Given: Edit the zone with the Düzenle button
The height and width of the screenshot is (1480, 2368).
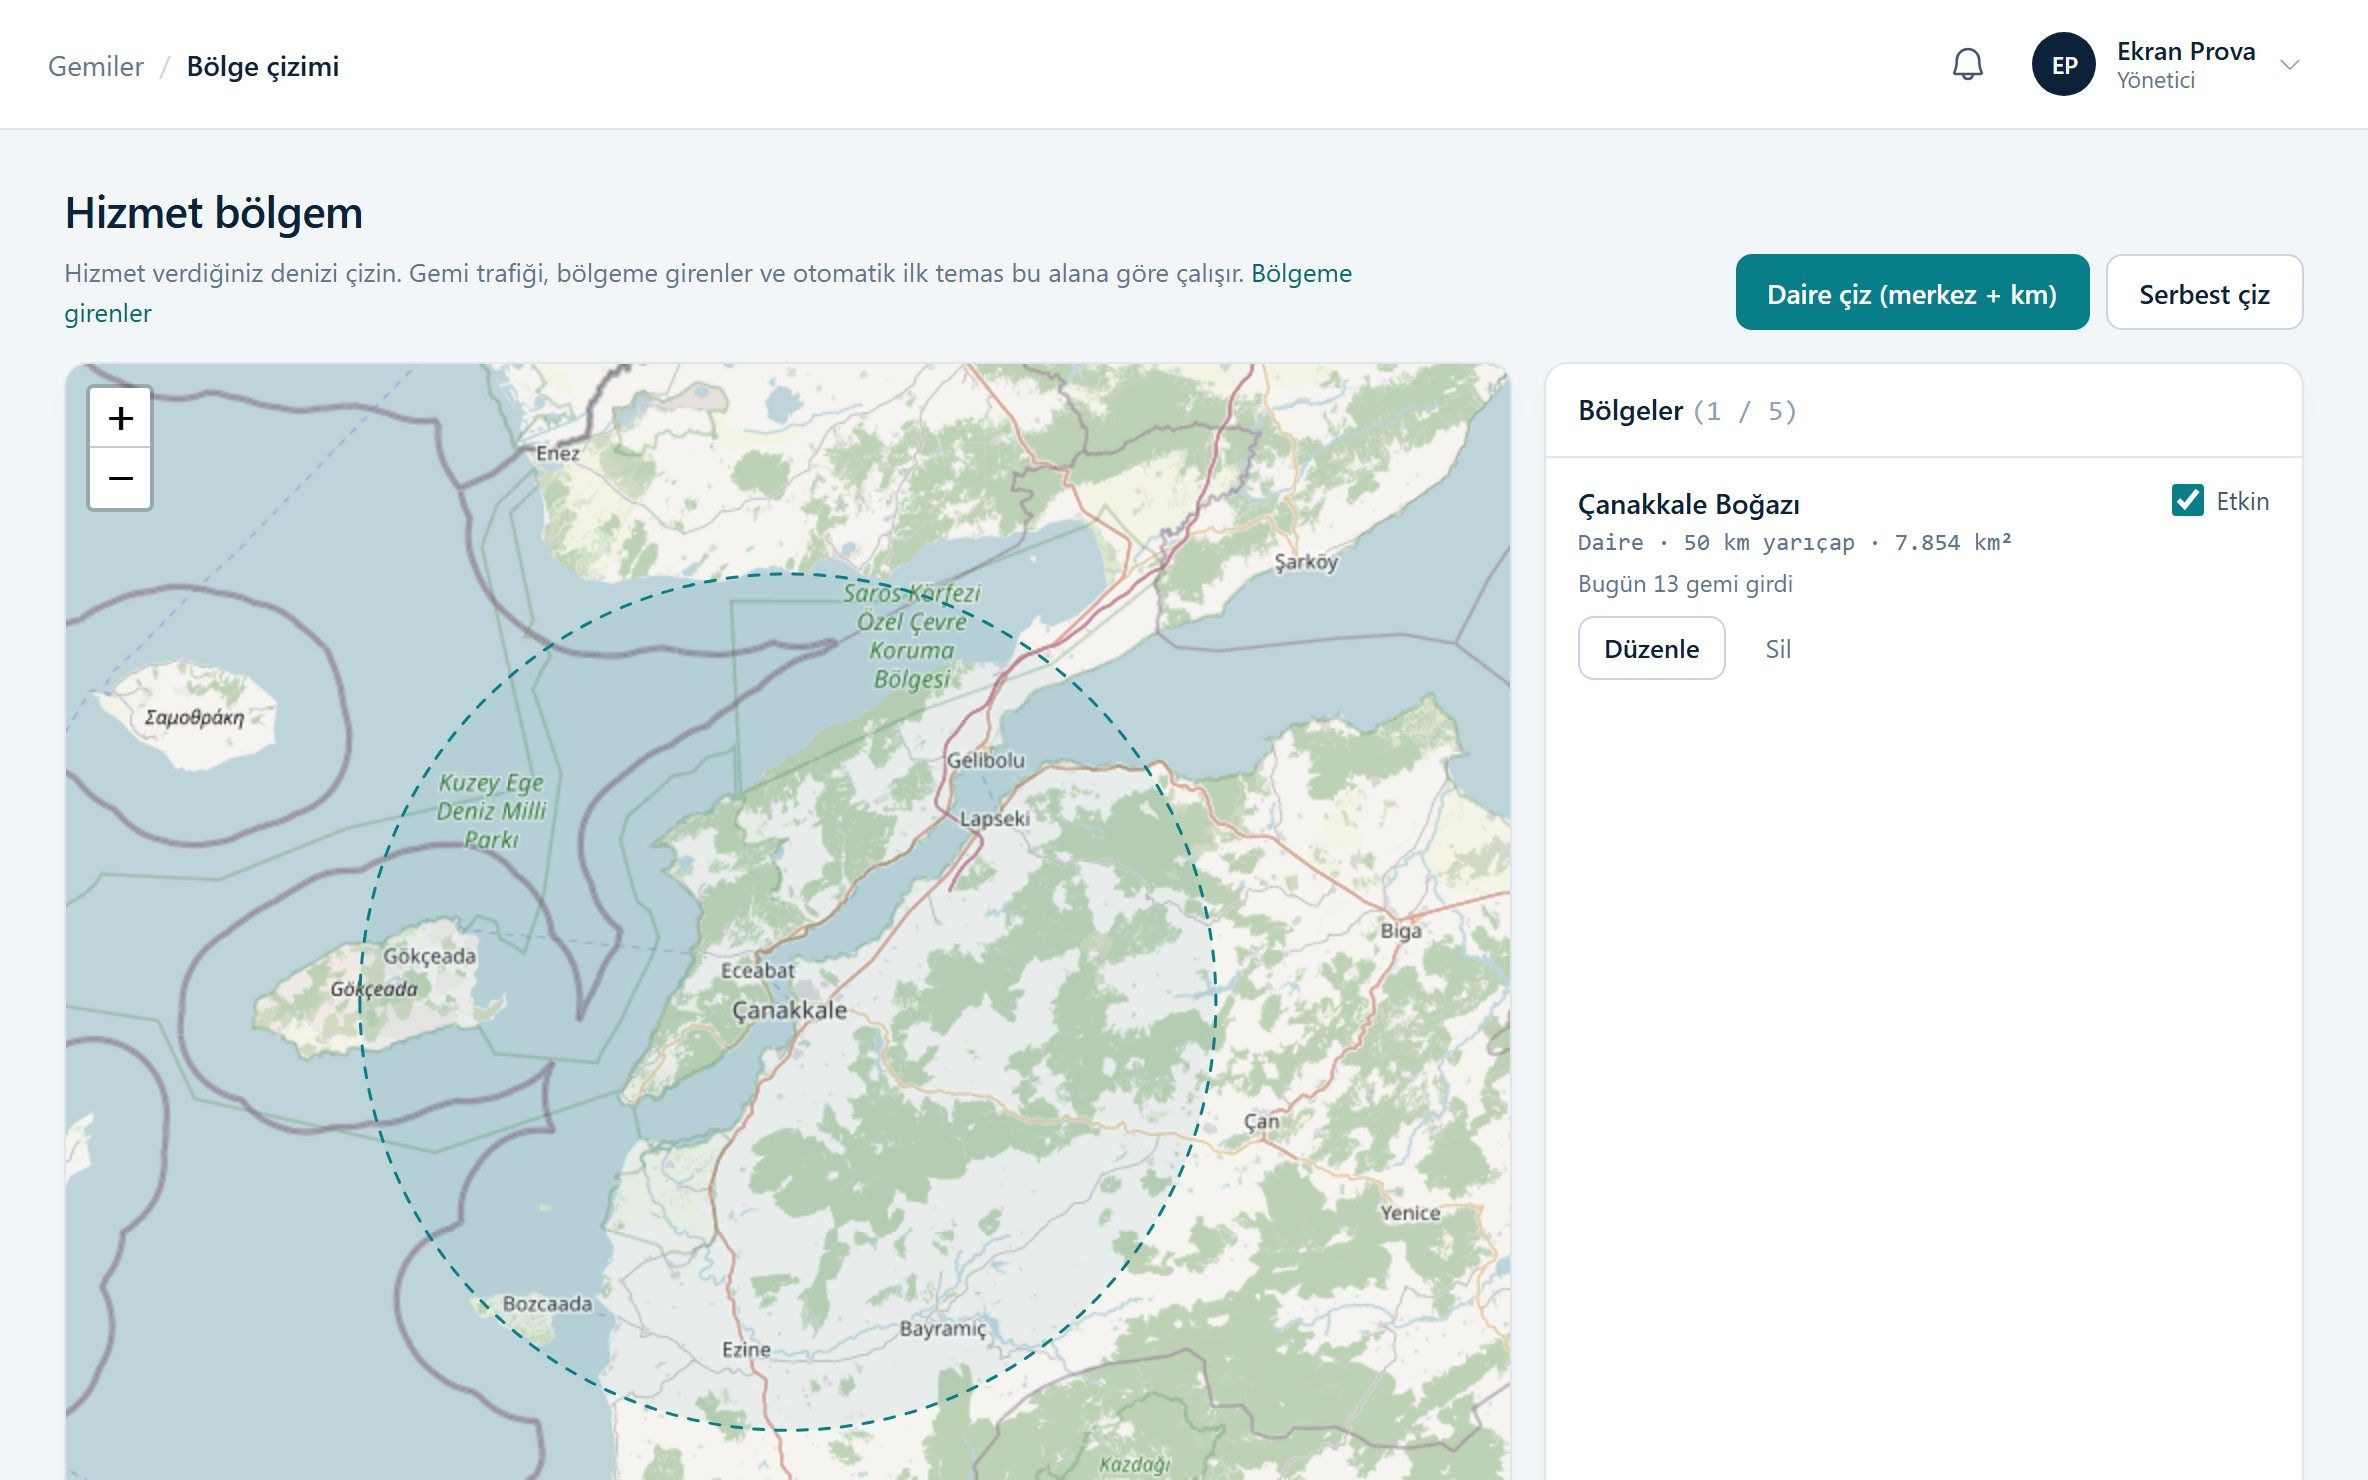Looking at the screenshot, I should (1651, 648).
